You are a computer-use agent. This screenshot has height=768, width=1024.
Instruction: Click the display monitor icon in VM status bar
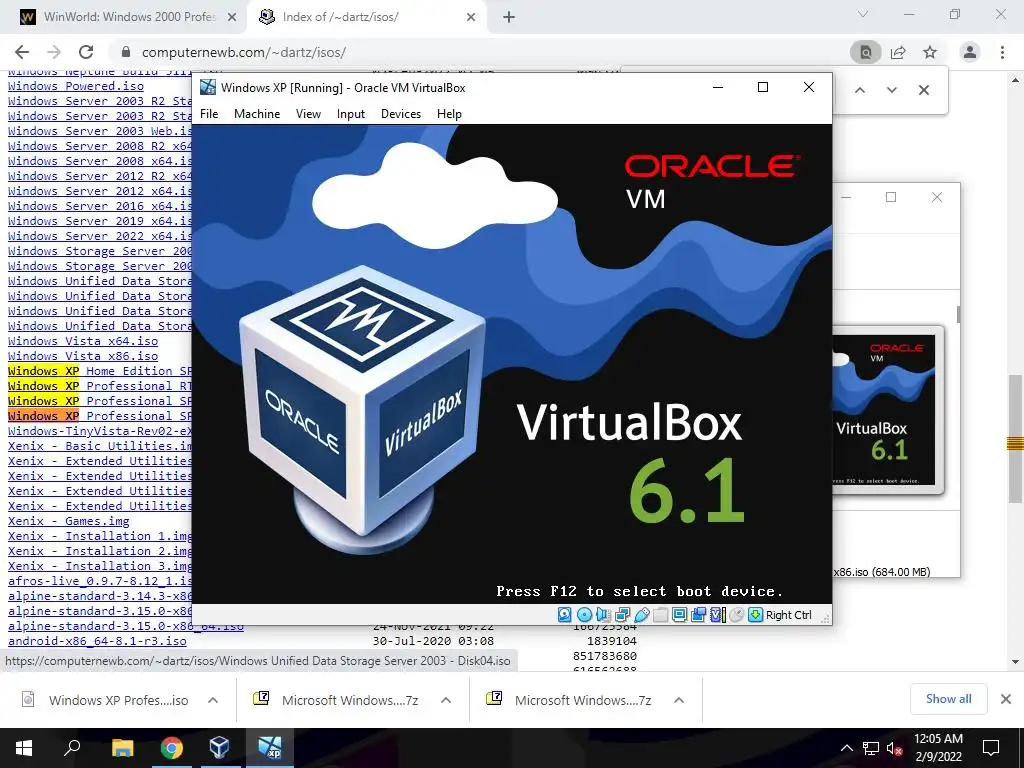click(679, 615)
